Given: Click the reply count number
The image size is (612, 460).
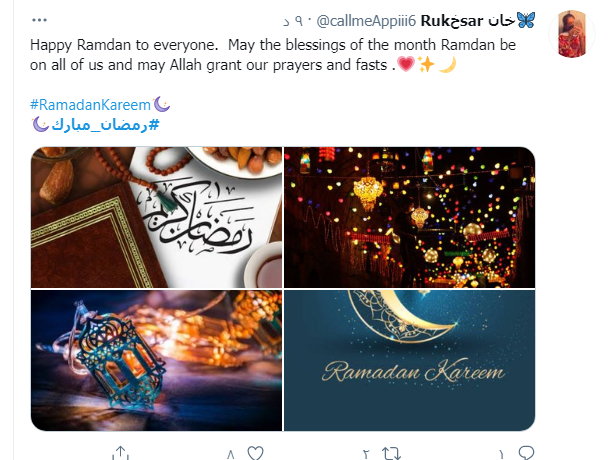Looking at the screenshot, I should point(501,454).
